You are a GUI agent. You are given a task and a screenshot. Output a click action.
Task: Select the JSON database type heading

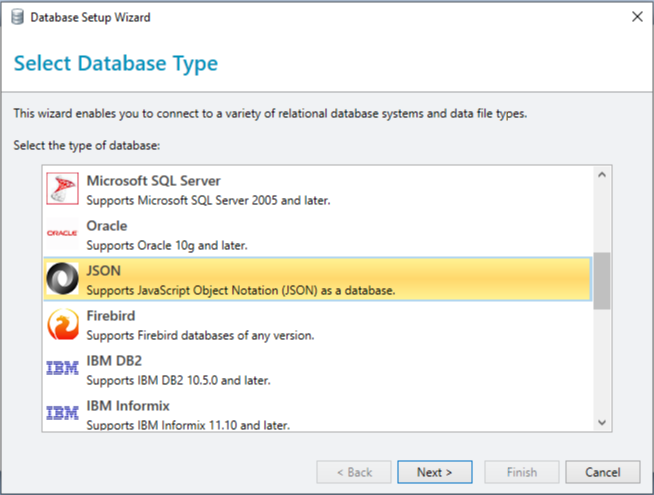tap(103, 271)
